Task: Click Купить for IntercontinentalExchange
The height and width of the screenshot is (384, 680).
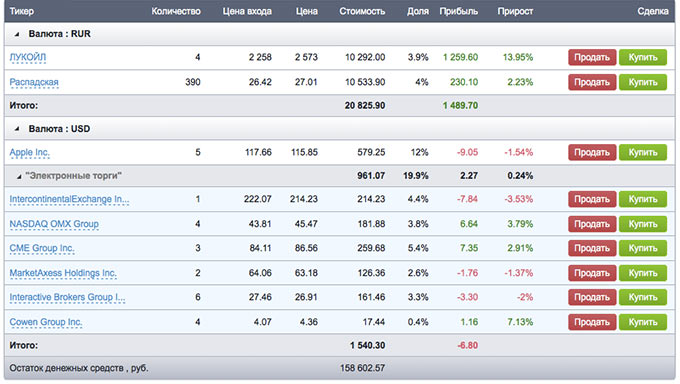Action: coord(643,199)
